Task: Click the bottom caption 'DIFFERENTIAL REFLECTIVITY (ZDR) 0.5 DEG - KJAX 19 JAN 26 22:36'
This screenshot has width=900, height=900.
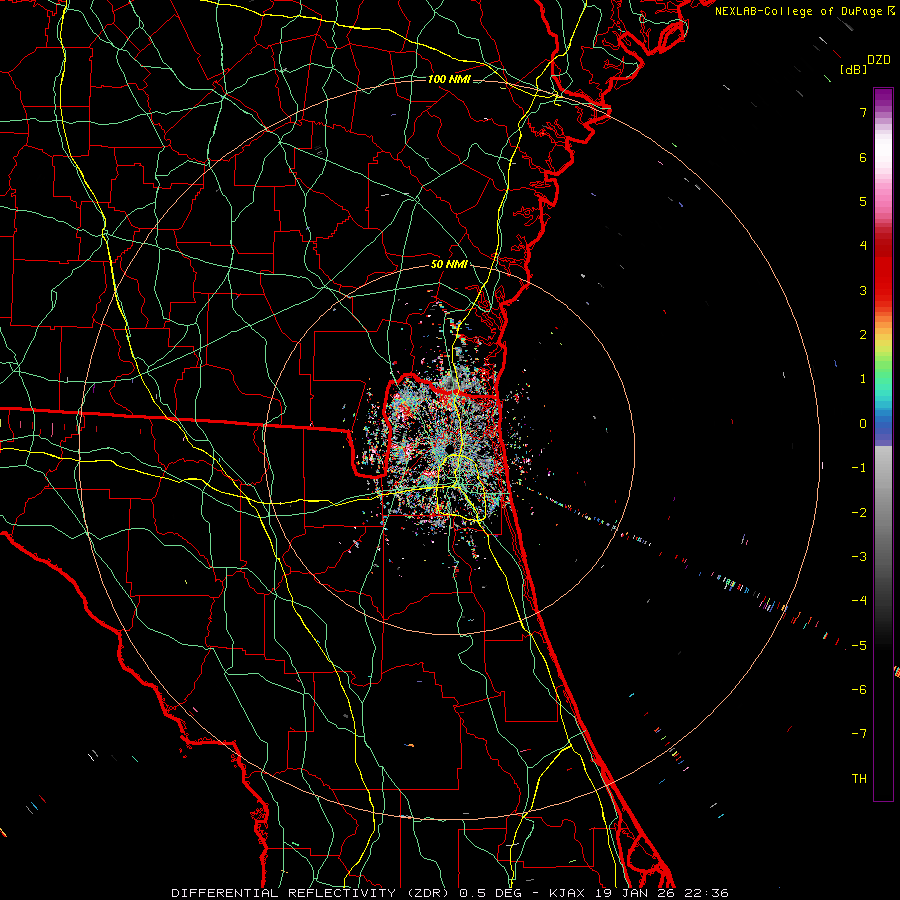Action: coord(450,893)
